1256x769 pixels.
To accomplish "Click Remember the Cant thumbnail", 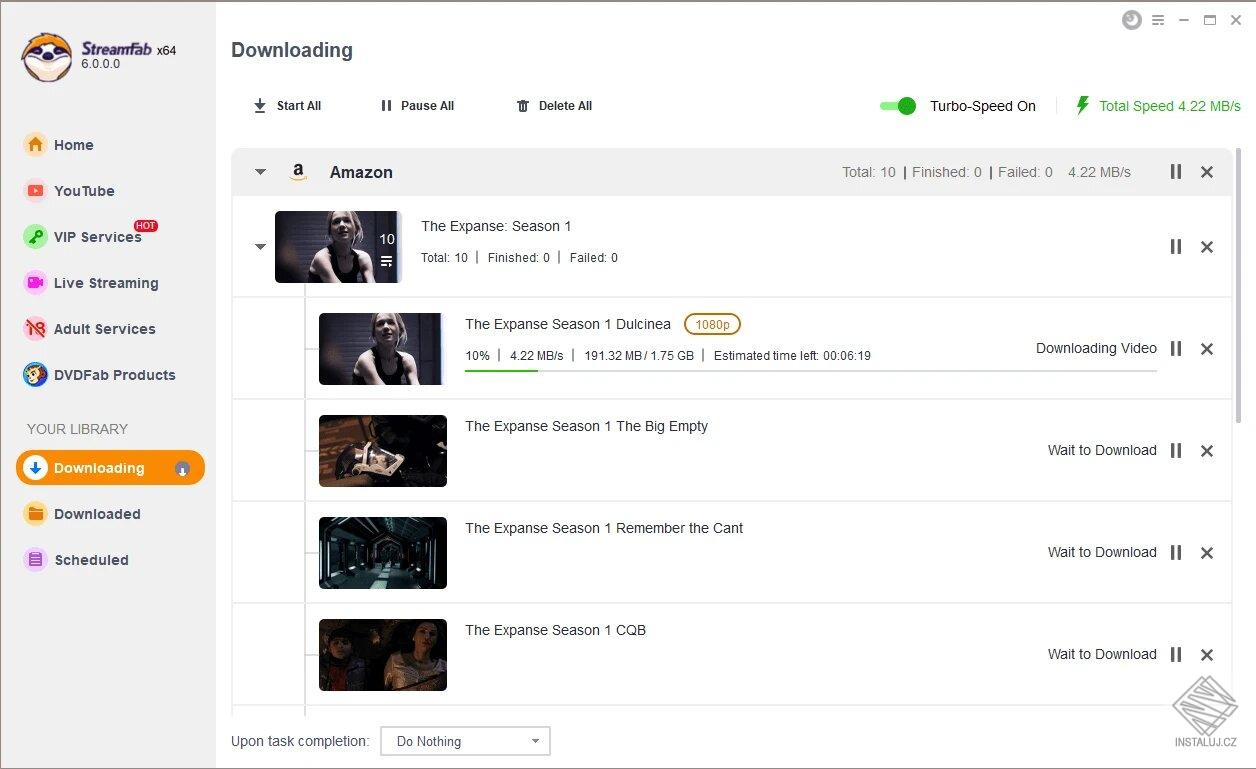I will pyautogui.click(x=383, y=553).
